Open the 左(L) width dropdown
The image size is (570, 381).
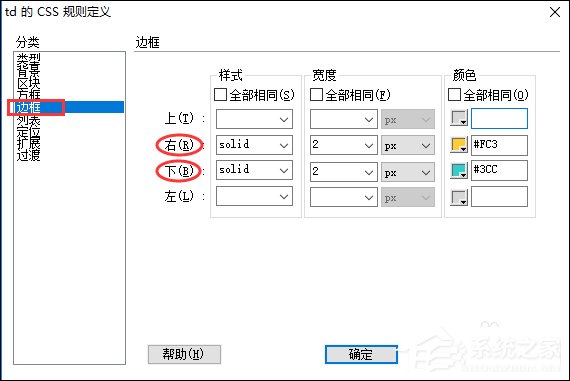344,197
